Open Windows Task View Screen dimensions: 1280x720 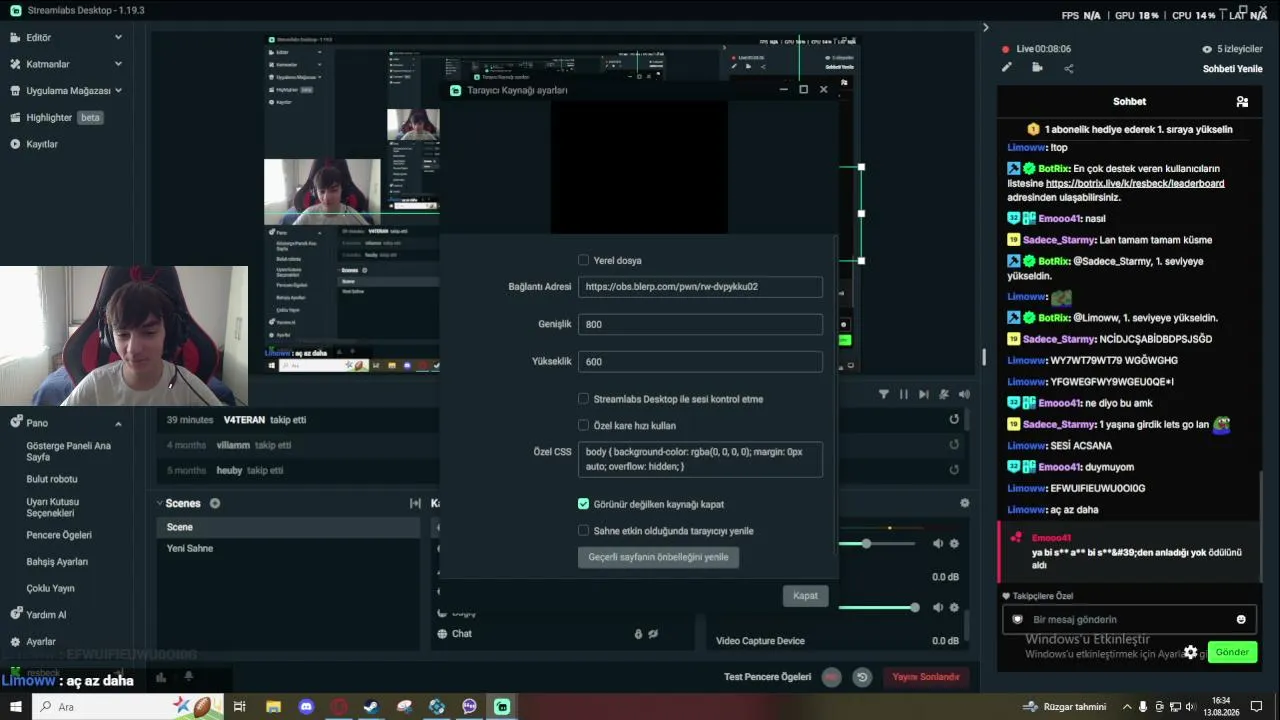pyautogui.click(x=240, y=707)
